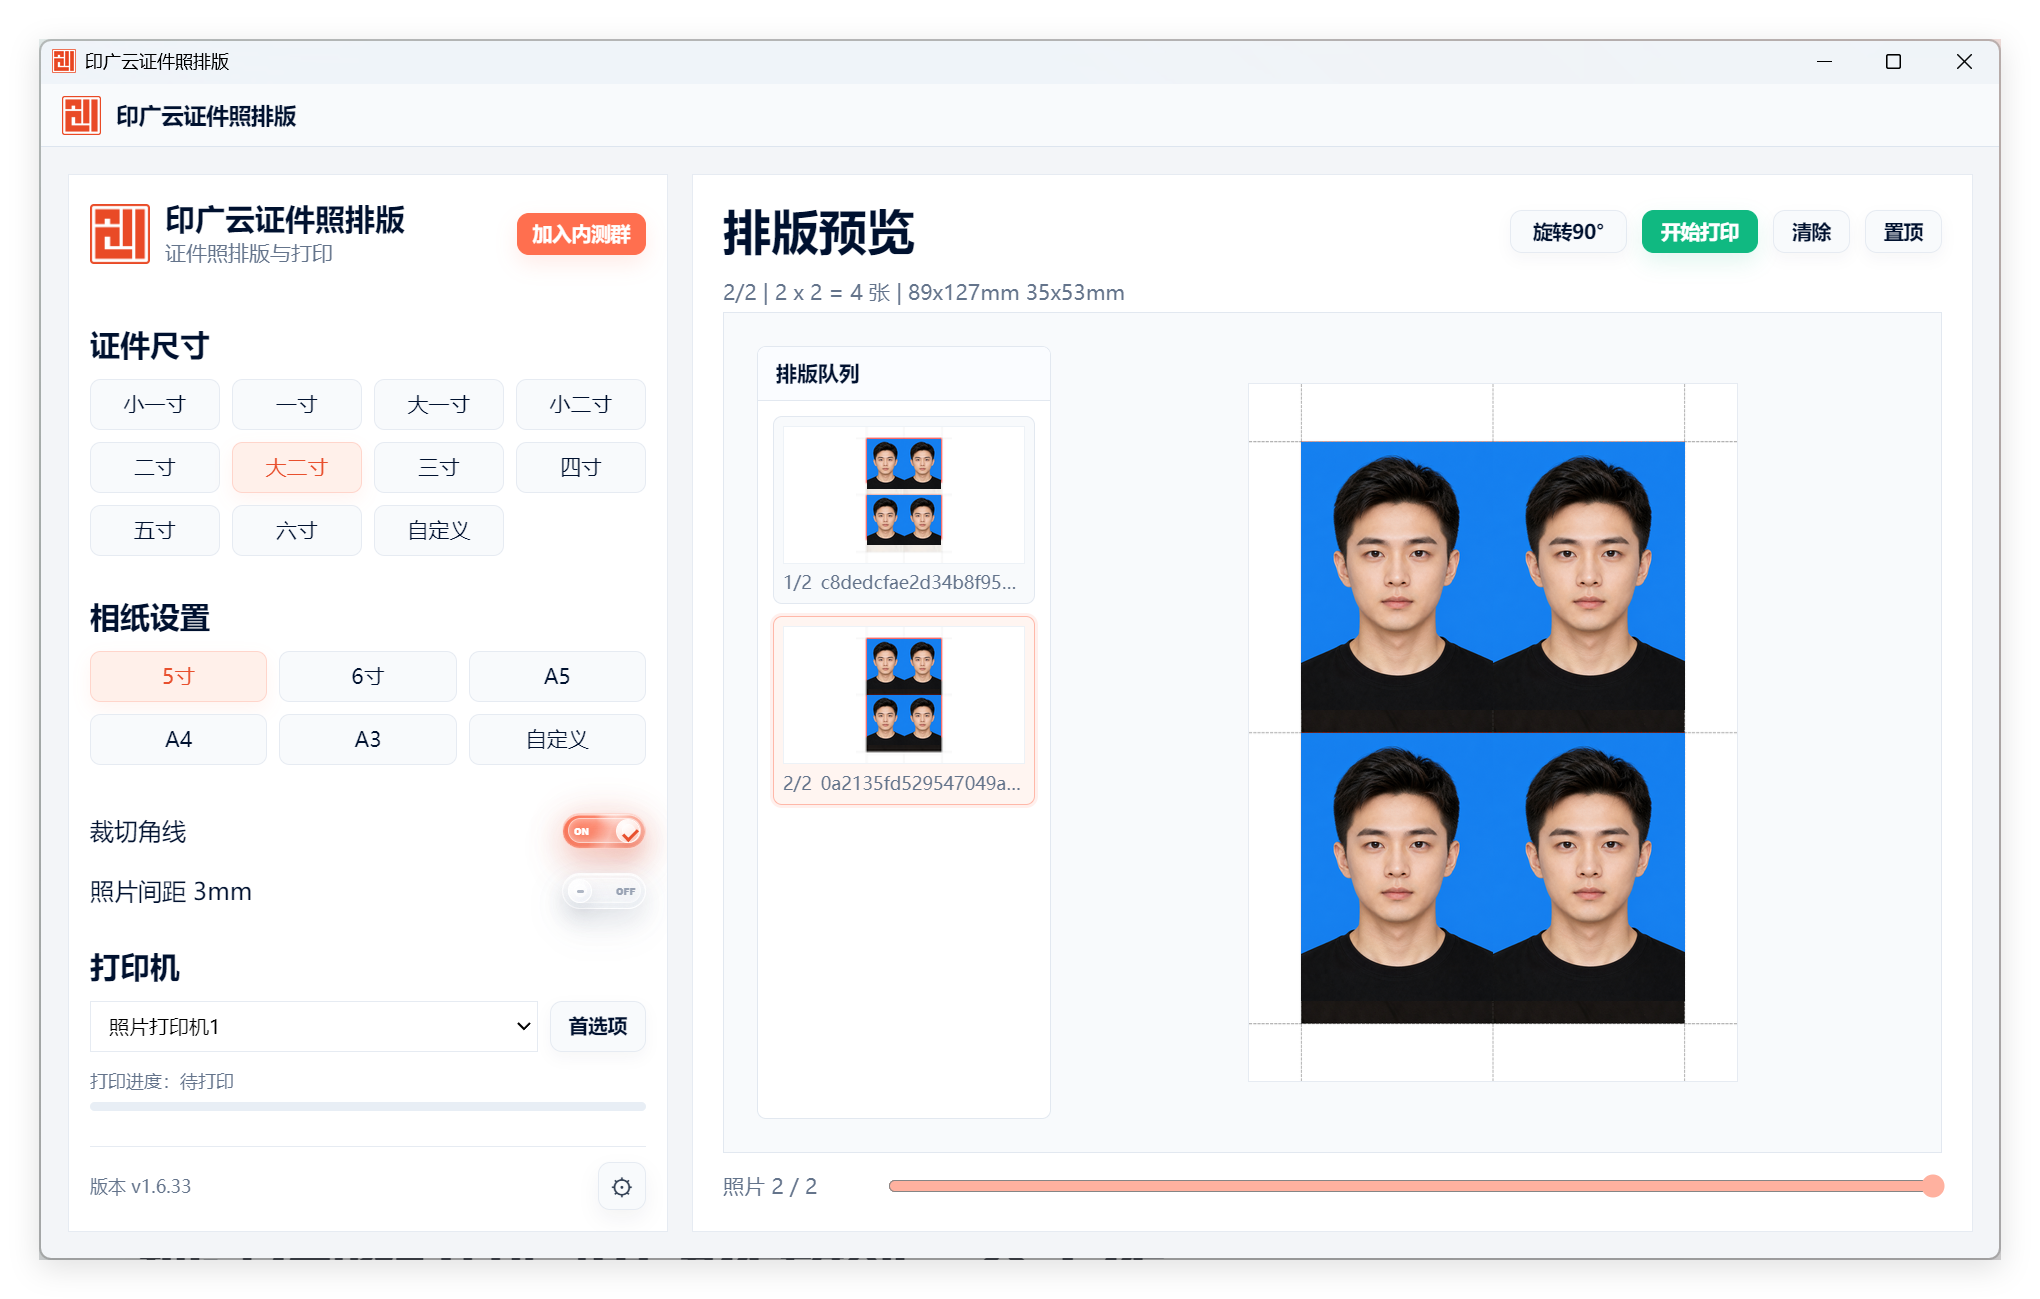Click the print progress bar
This screenshot has height=1299, width=2040.
[368, 1106]
